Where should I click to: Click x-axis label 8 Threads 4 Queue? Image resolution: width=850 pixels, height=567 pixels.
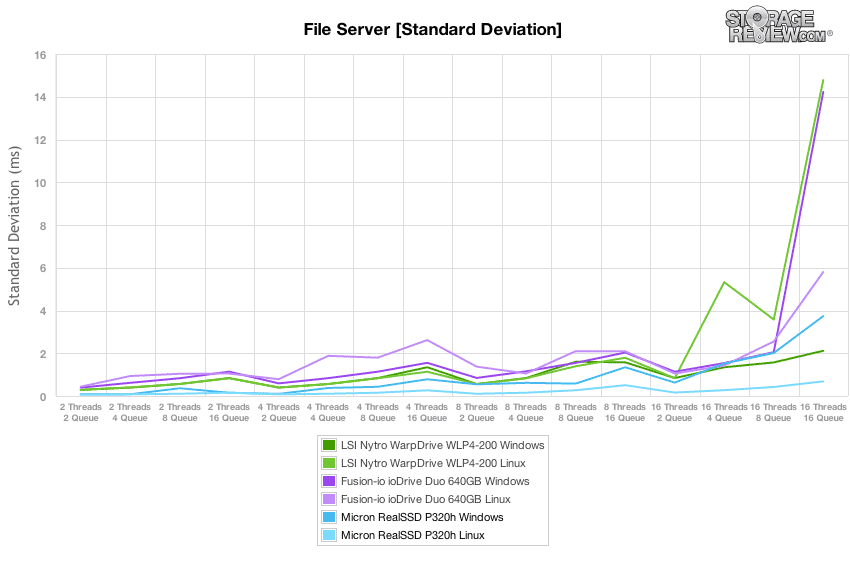[526, 413]
